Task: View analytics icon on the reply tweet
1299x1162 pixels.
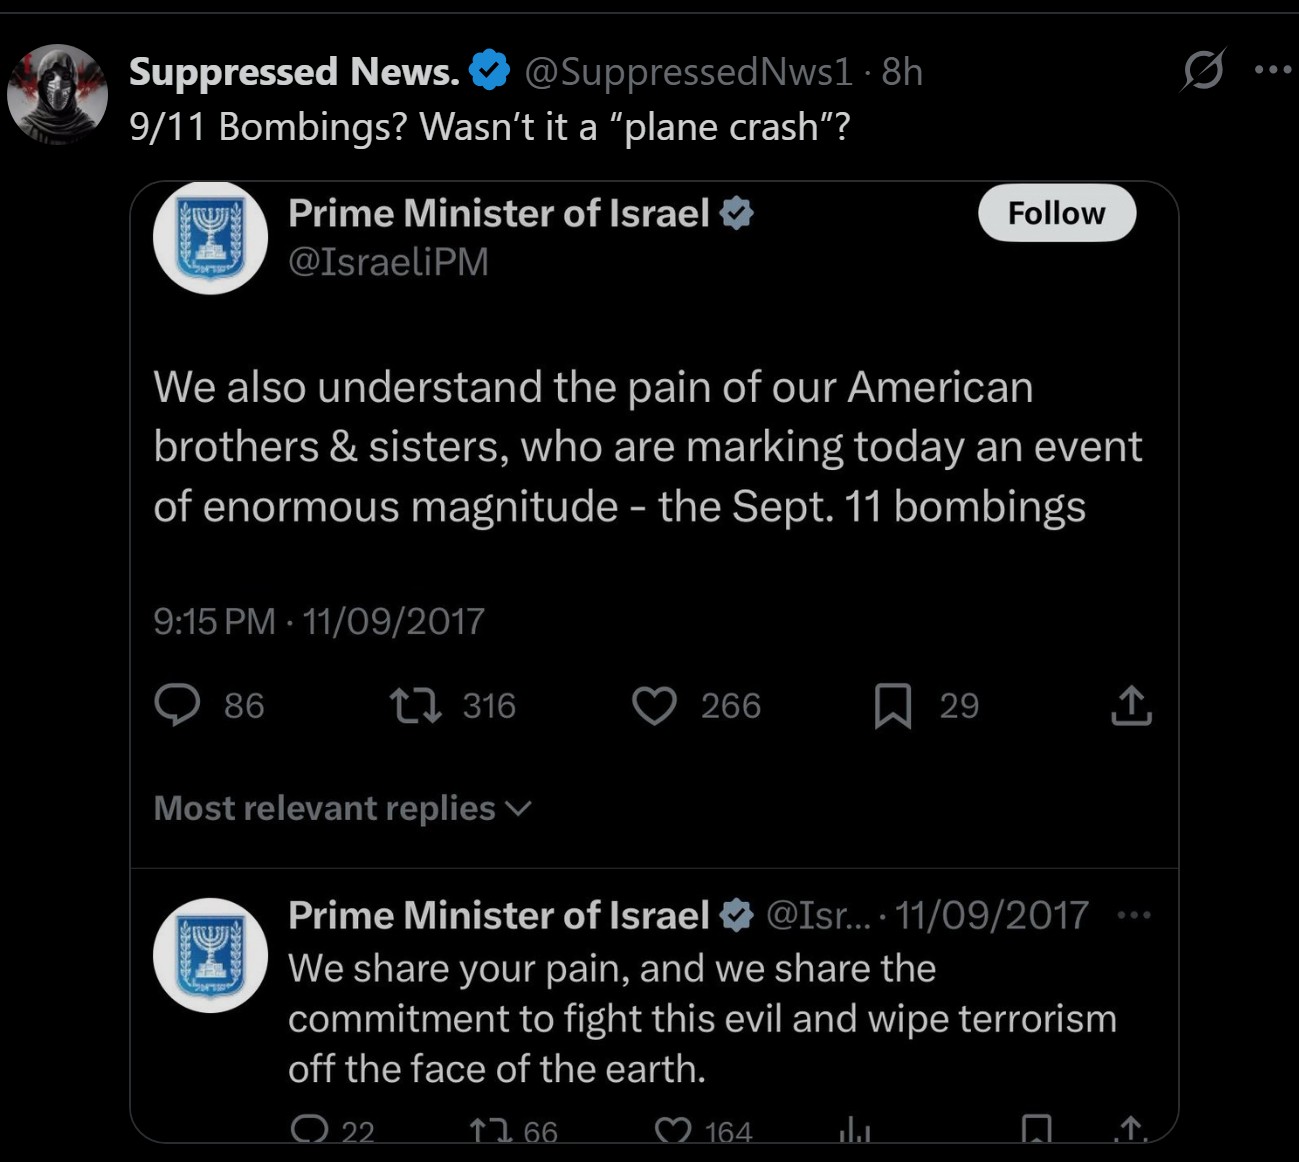Action: click(x=855, y=1131)
